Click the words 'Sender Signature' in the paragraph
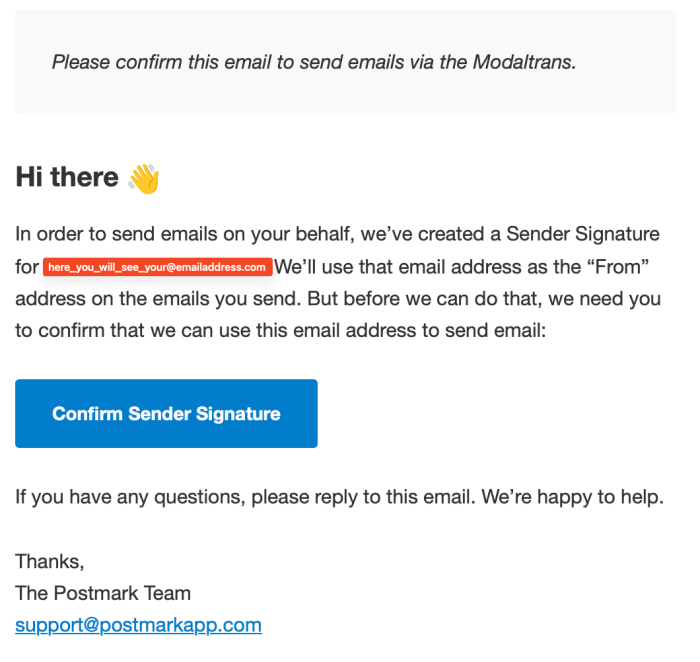700x662 pixels. 583,234
